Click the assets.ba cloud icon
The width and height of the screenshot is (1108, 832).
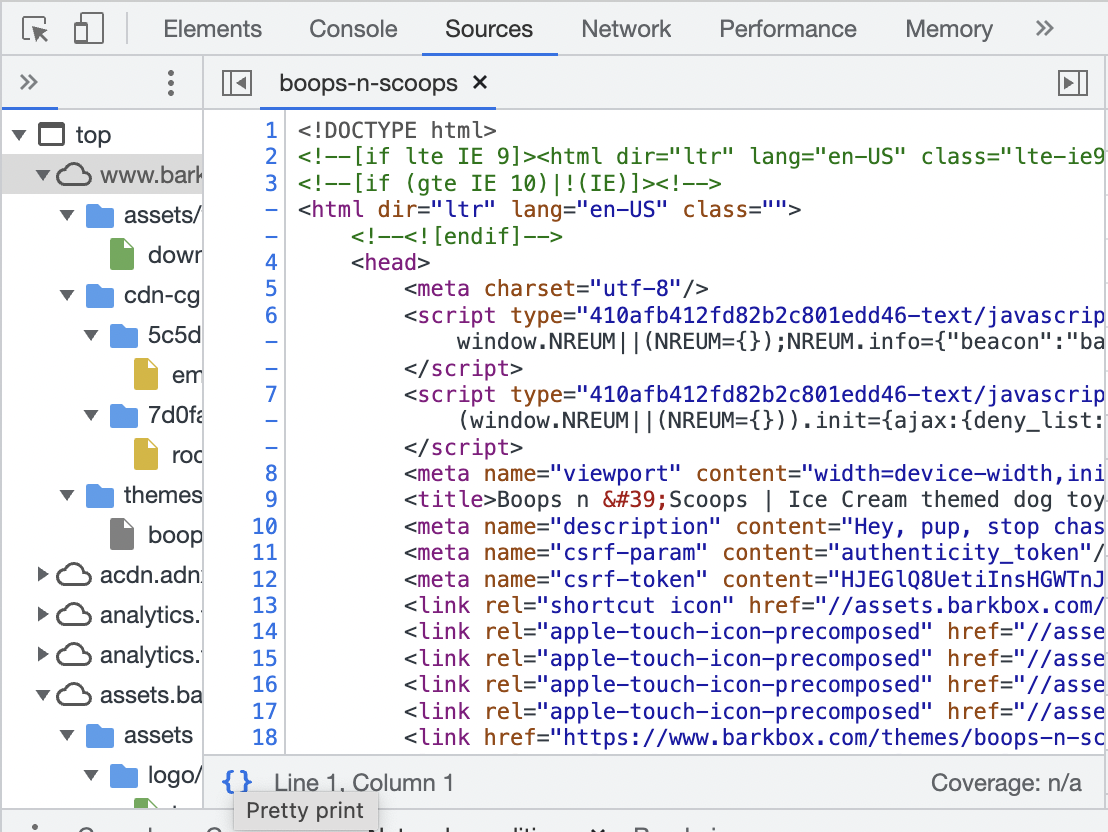point(73,696)
